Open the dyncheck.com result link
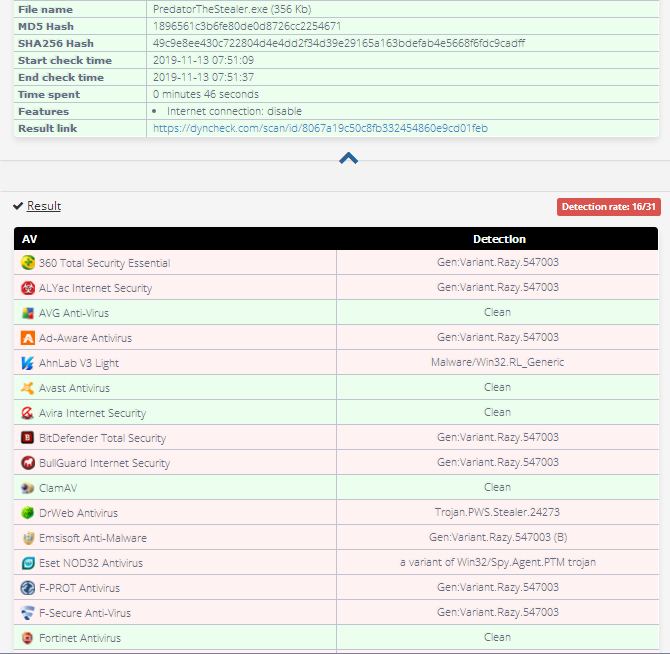The width and height of the screenshot is (670, 654). pyautogui.click(x=320, y=128)
